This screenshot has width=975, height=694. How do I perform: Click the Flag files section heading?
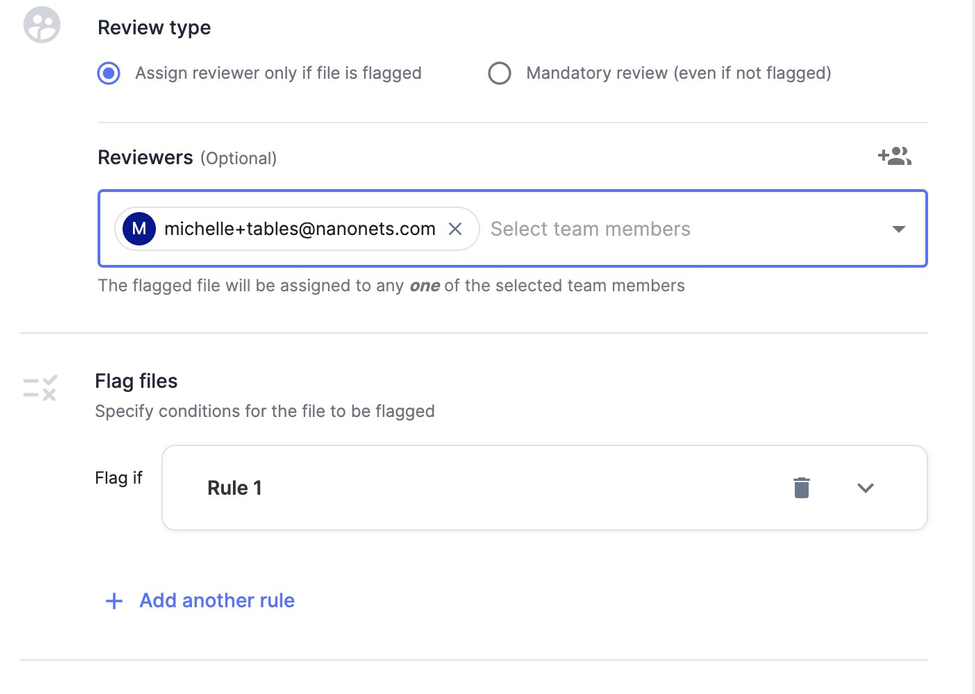pos(136,380)
